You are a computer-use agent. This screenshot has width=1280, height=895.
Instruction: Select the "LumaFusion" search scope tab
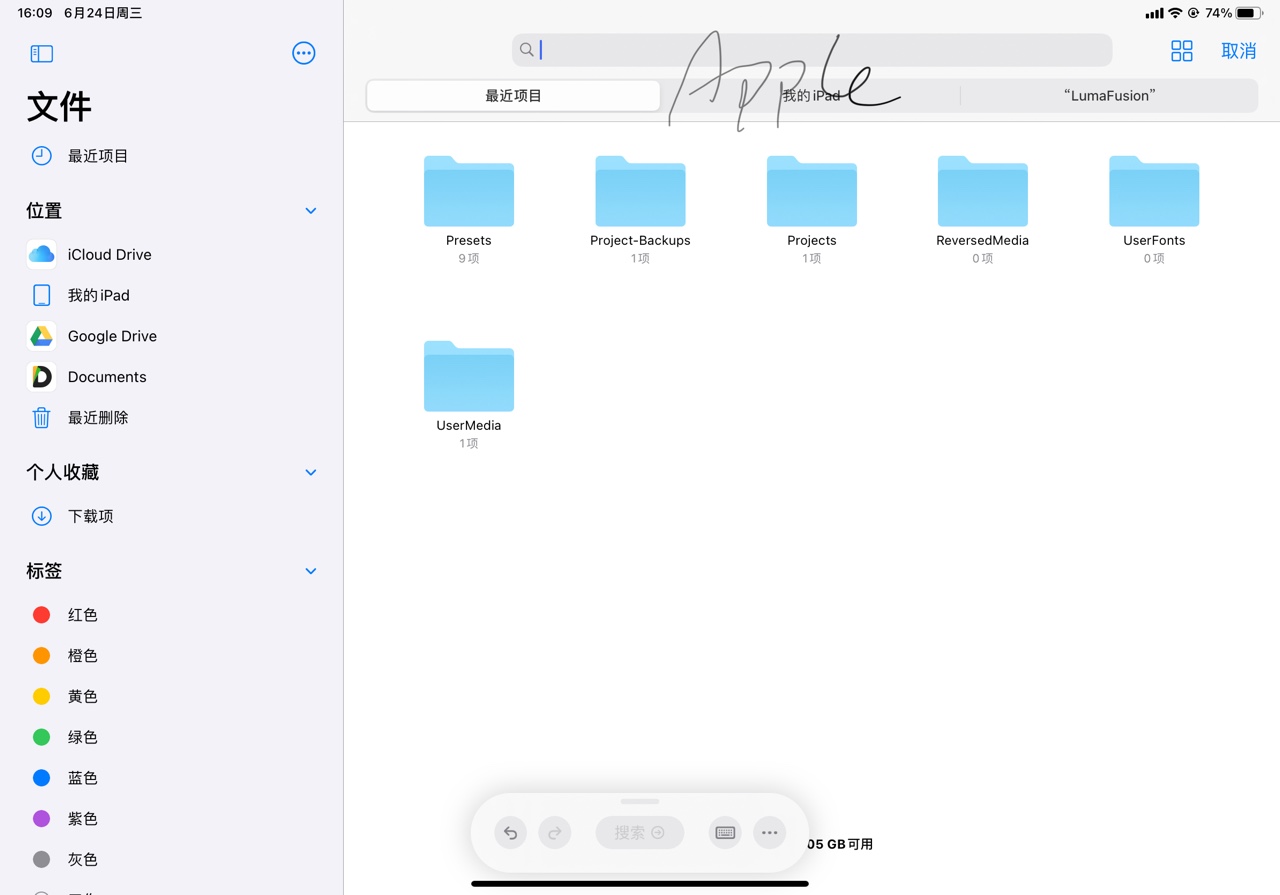[1108, 96]
